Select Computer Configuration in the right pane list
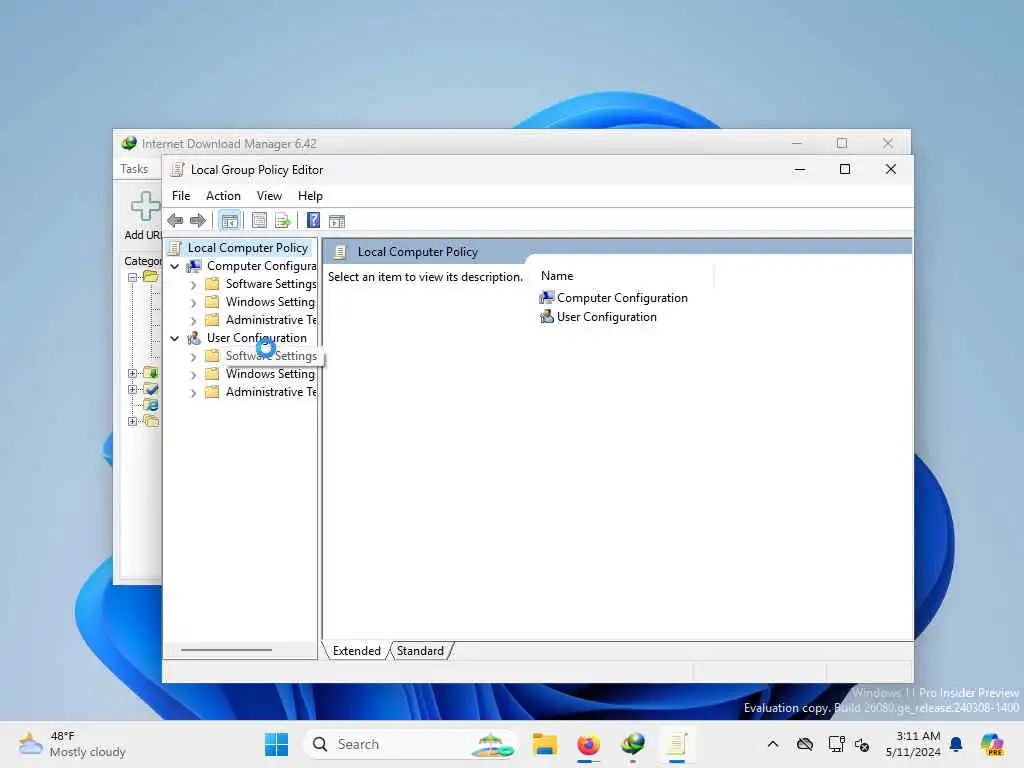1024x768 pixels. pyautogui.click(x=614, y=298)
